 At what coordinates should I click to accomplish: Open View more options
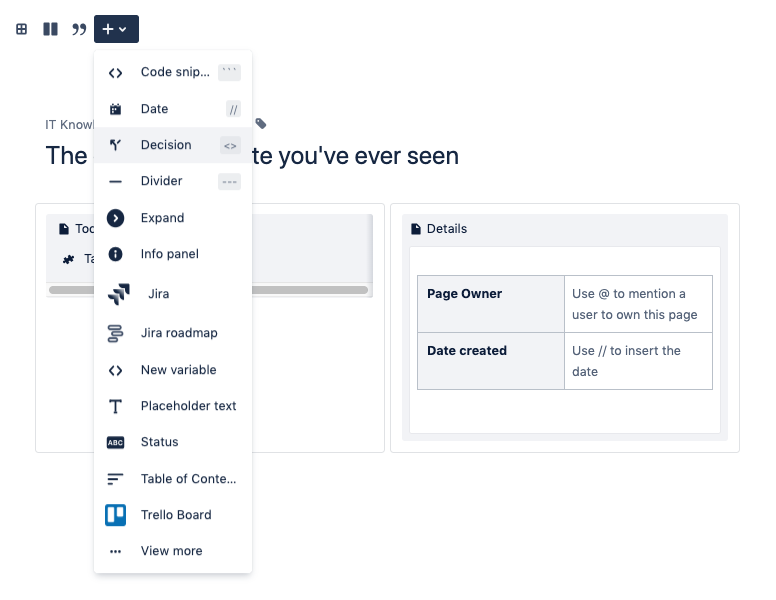point(171,551)
